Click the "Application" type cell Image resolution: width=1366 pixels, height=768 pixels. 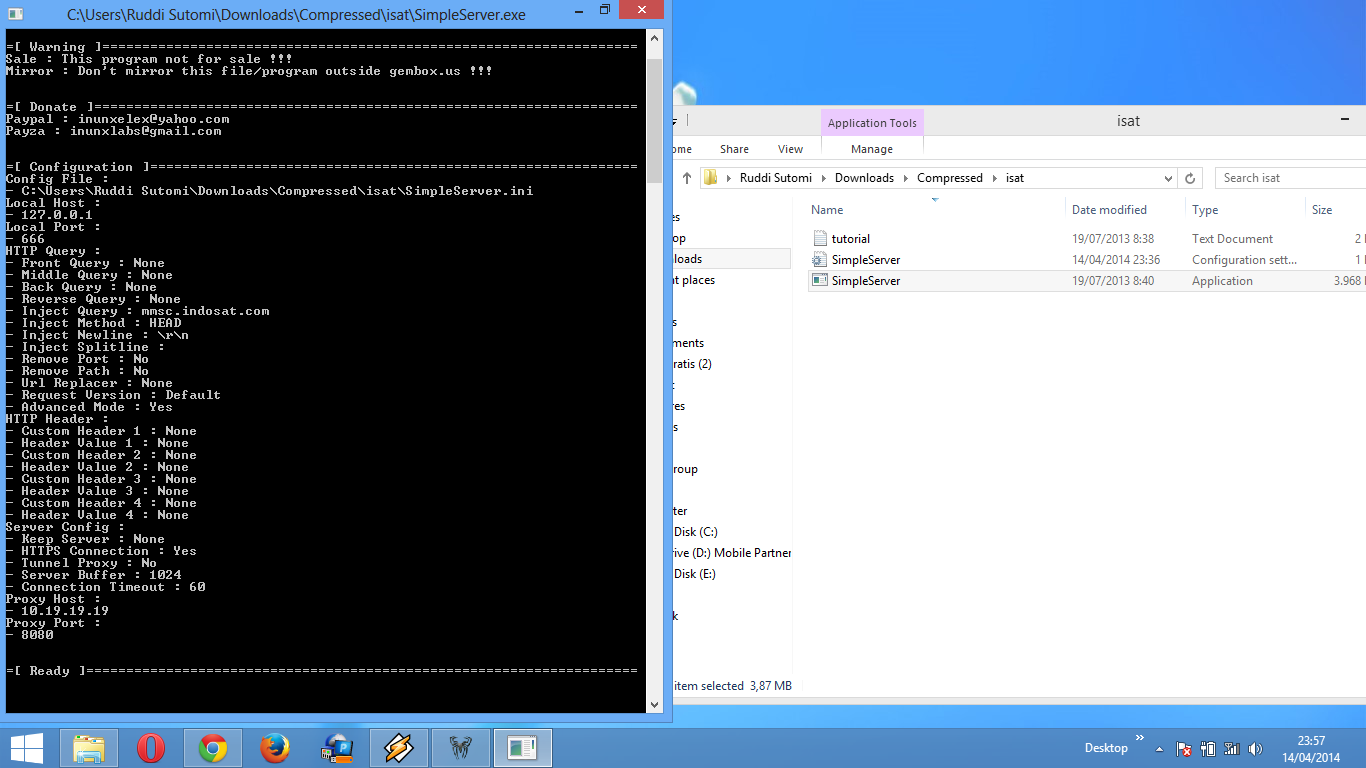tap(1222, 281)
